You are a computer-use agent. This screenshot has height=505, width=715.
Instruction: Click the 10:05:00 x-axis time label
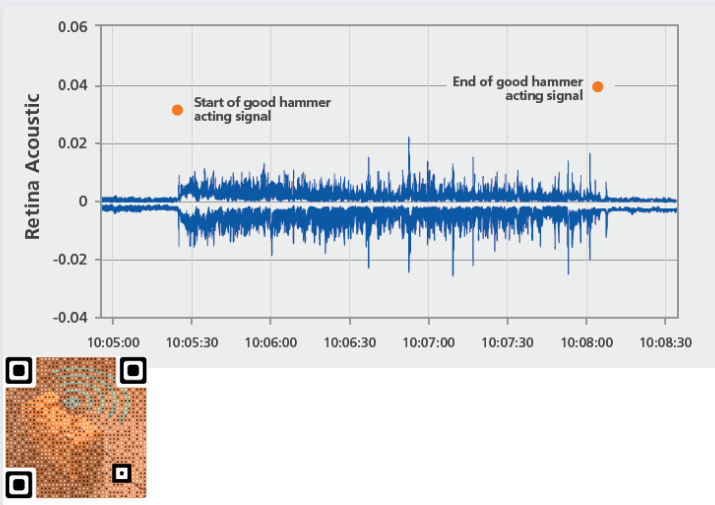pyautogui.click(x=114, y=342)
